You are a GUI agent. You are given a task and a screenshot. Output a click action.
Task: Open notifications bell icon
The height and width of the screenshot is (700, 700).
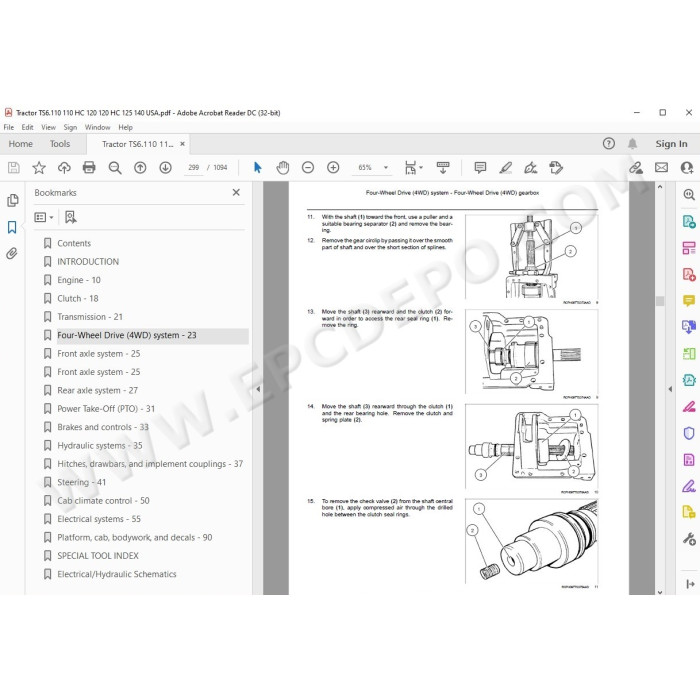point(632,144)
